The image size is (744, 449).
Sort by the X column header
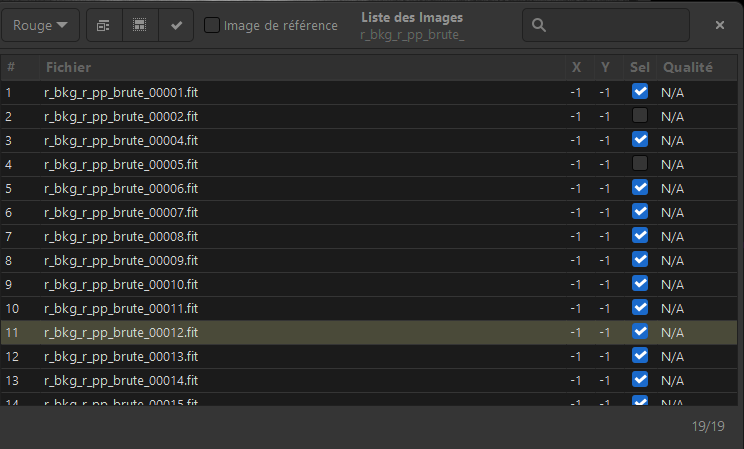point(575,67)
